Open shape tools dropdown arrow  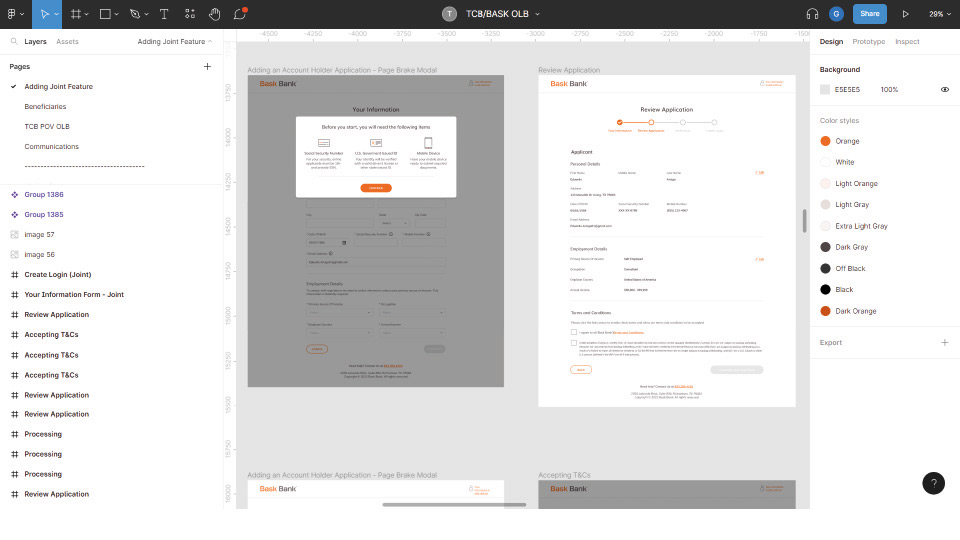coord(116,14)
